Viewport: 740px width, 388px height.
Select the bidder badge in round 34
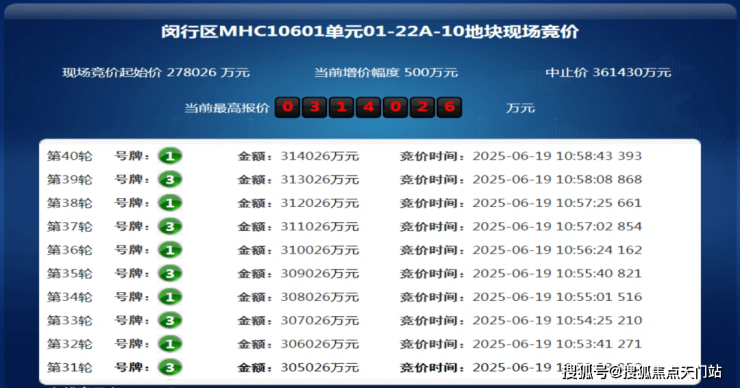[x=170, y=297]
